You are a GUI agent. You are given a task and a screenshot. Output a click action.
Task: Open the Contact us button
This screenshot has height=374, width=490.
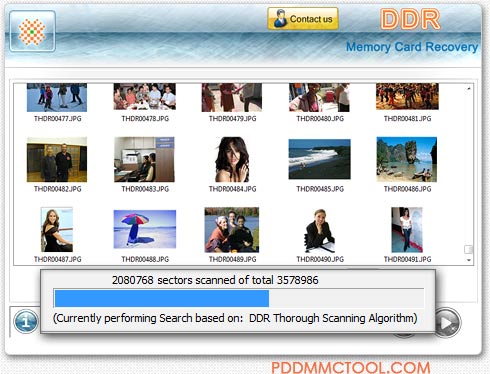point(303,19)
